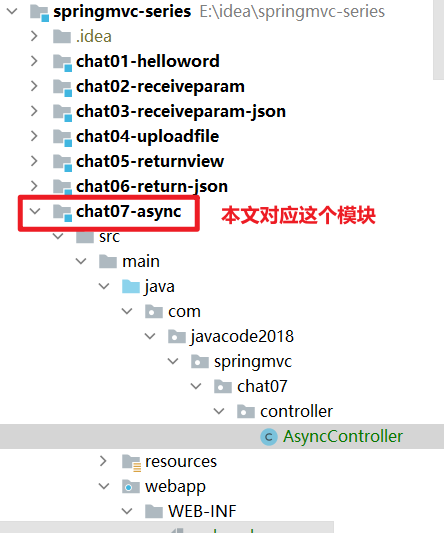Image resolution: width=444 pixels, height=535 pixels.
Task: Select the AsyncController class file
Action: tap(343, 436)
